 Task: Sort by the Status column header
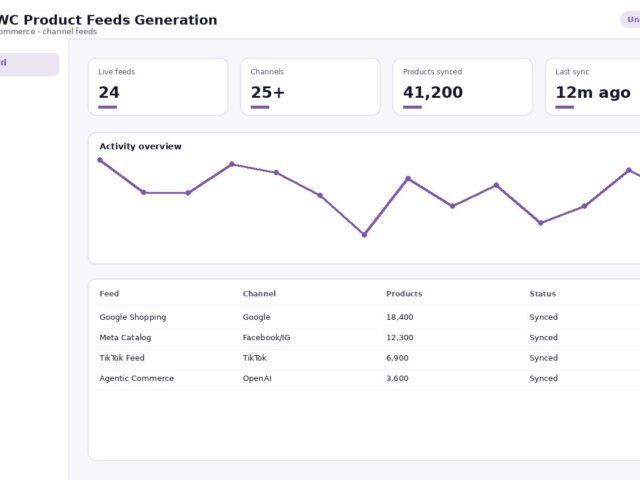[542, 293]
